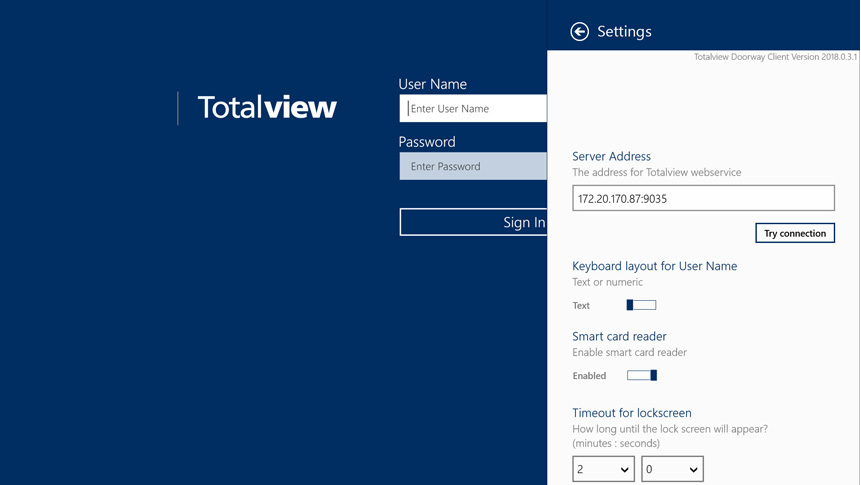The height and width of the screenshot is (485, 861).
Task: Click the Server Address heading
Action: 611,157
